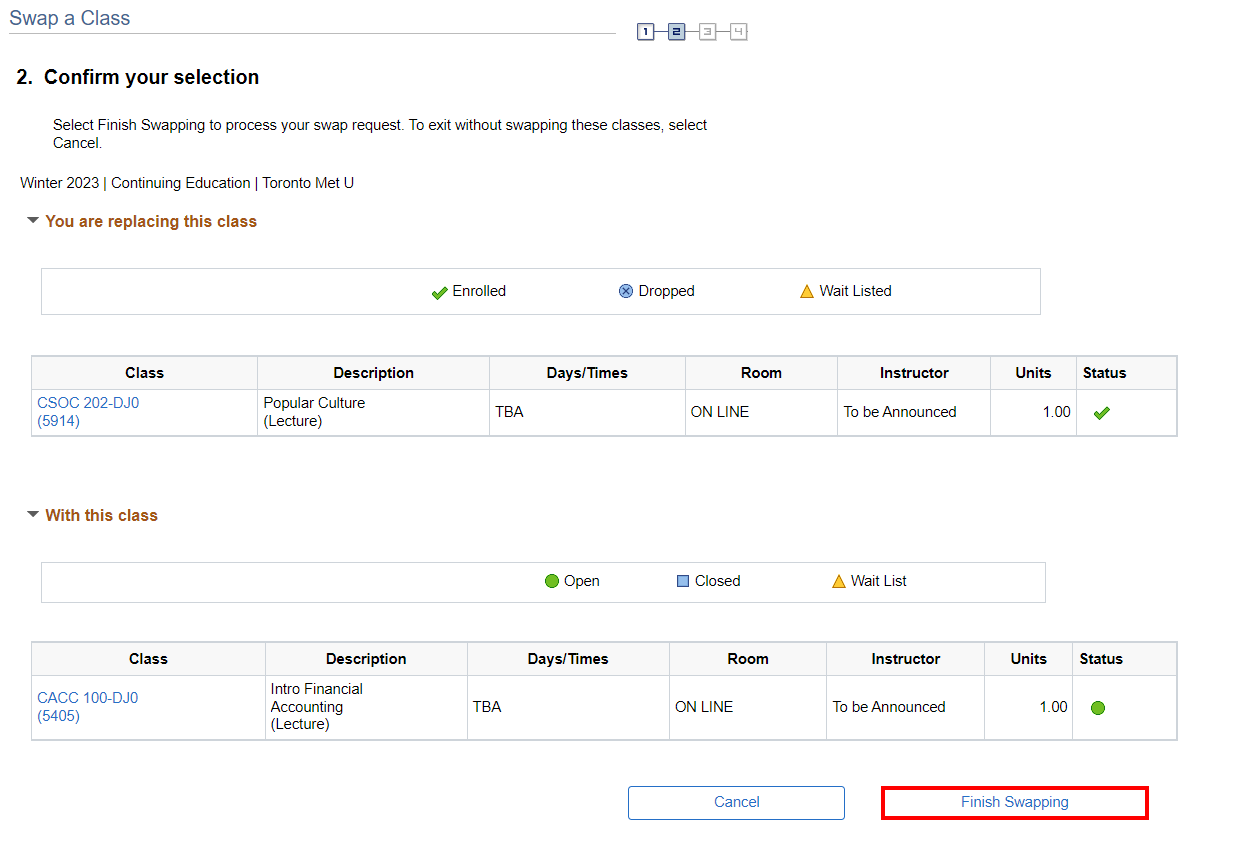Click the Swap a Class page title
This screenshot has height=849, width=1260.
[x=70, y=18]
